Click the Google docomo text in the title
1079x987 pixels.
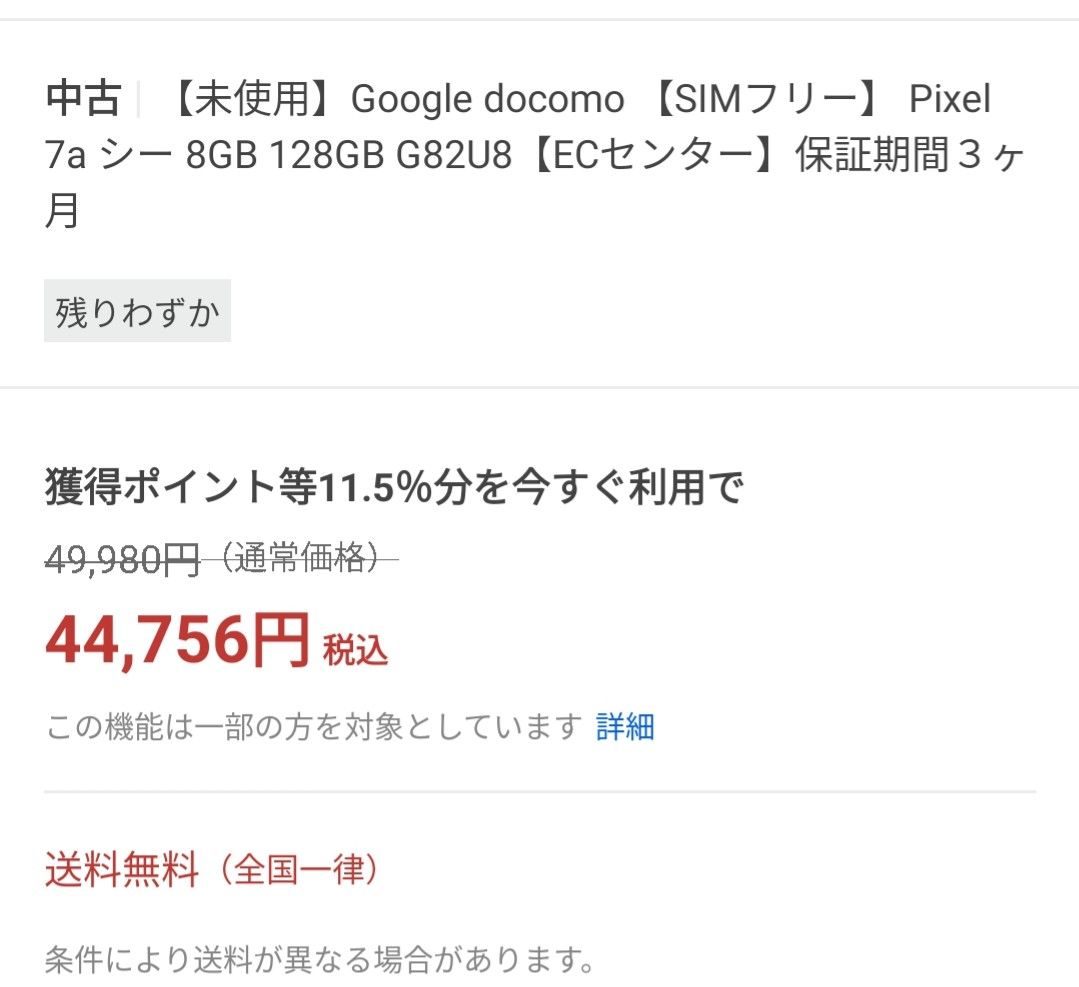tap(487, 99)
